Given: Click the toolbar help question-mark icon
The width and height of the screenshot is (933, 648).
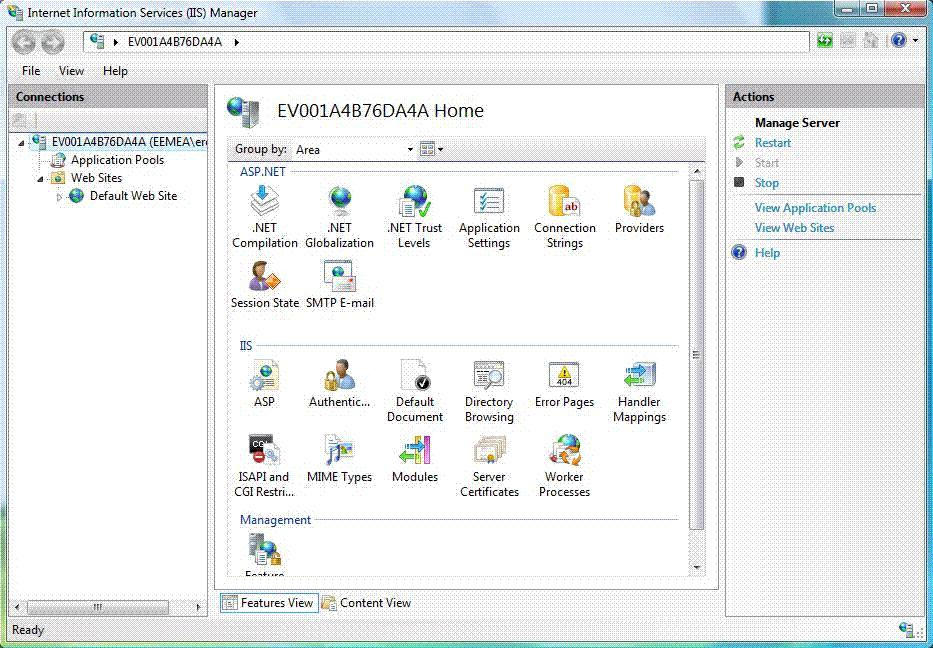Looking at the screenshot, I should 898,40.
